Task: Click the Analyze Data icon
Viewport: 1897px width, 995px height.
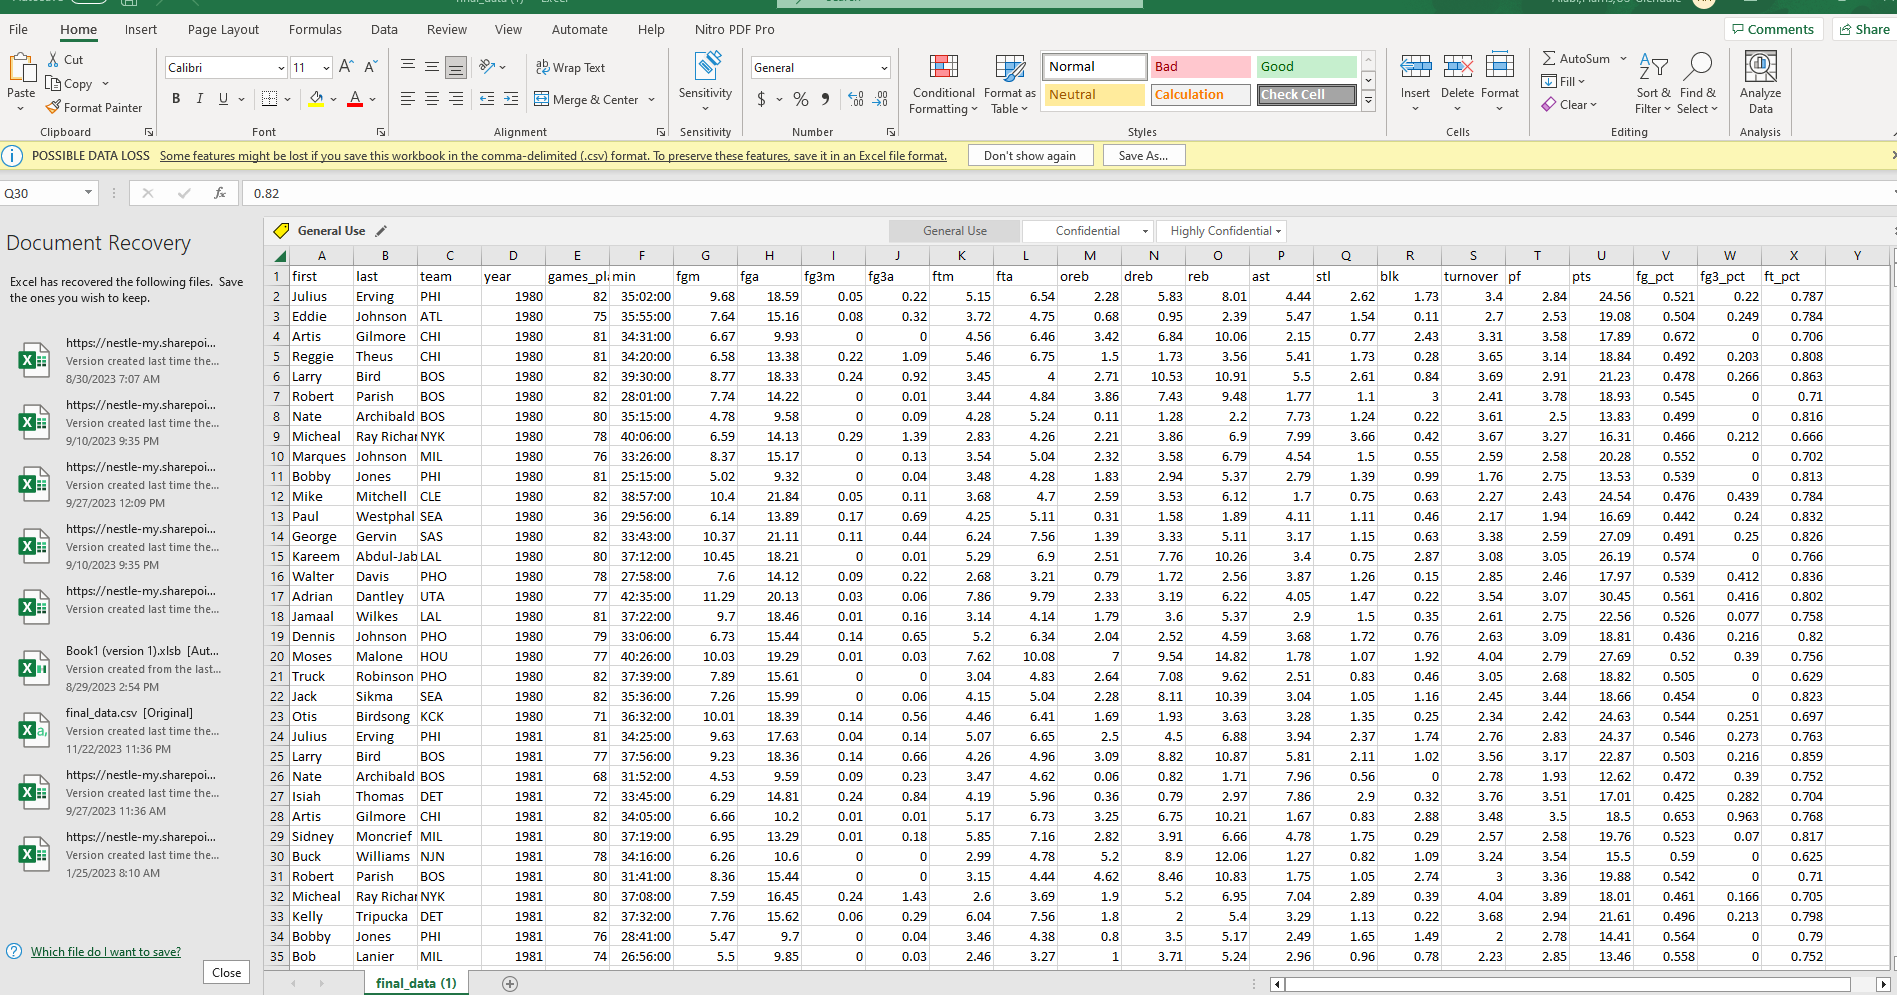Action: click(x=1760, y=68)
